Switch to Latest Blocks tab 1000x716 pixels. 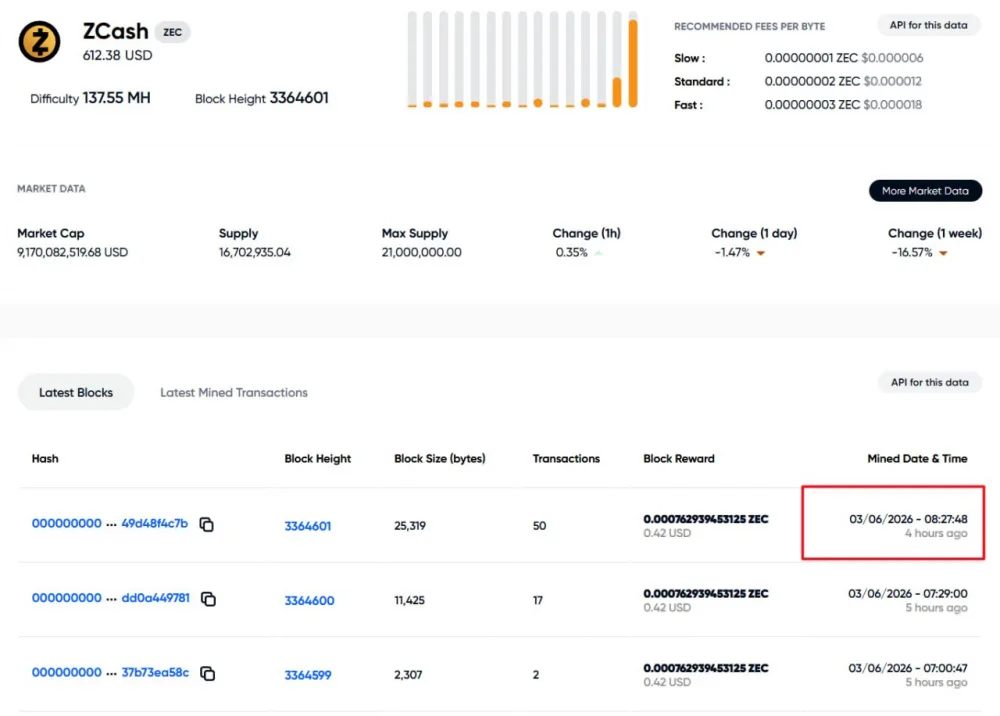tap(76, 392)
